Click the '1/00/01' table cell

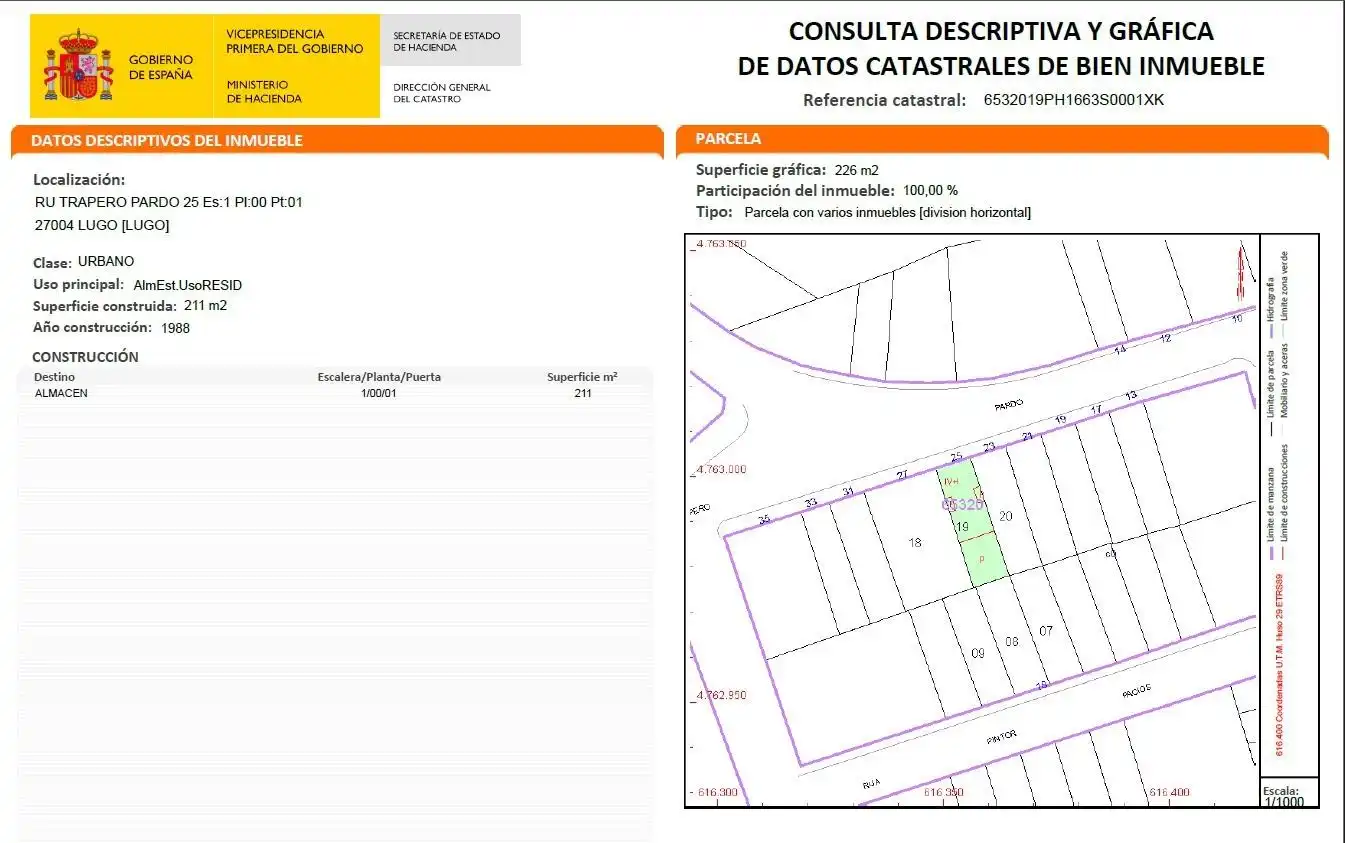[379, 394]
